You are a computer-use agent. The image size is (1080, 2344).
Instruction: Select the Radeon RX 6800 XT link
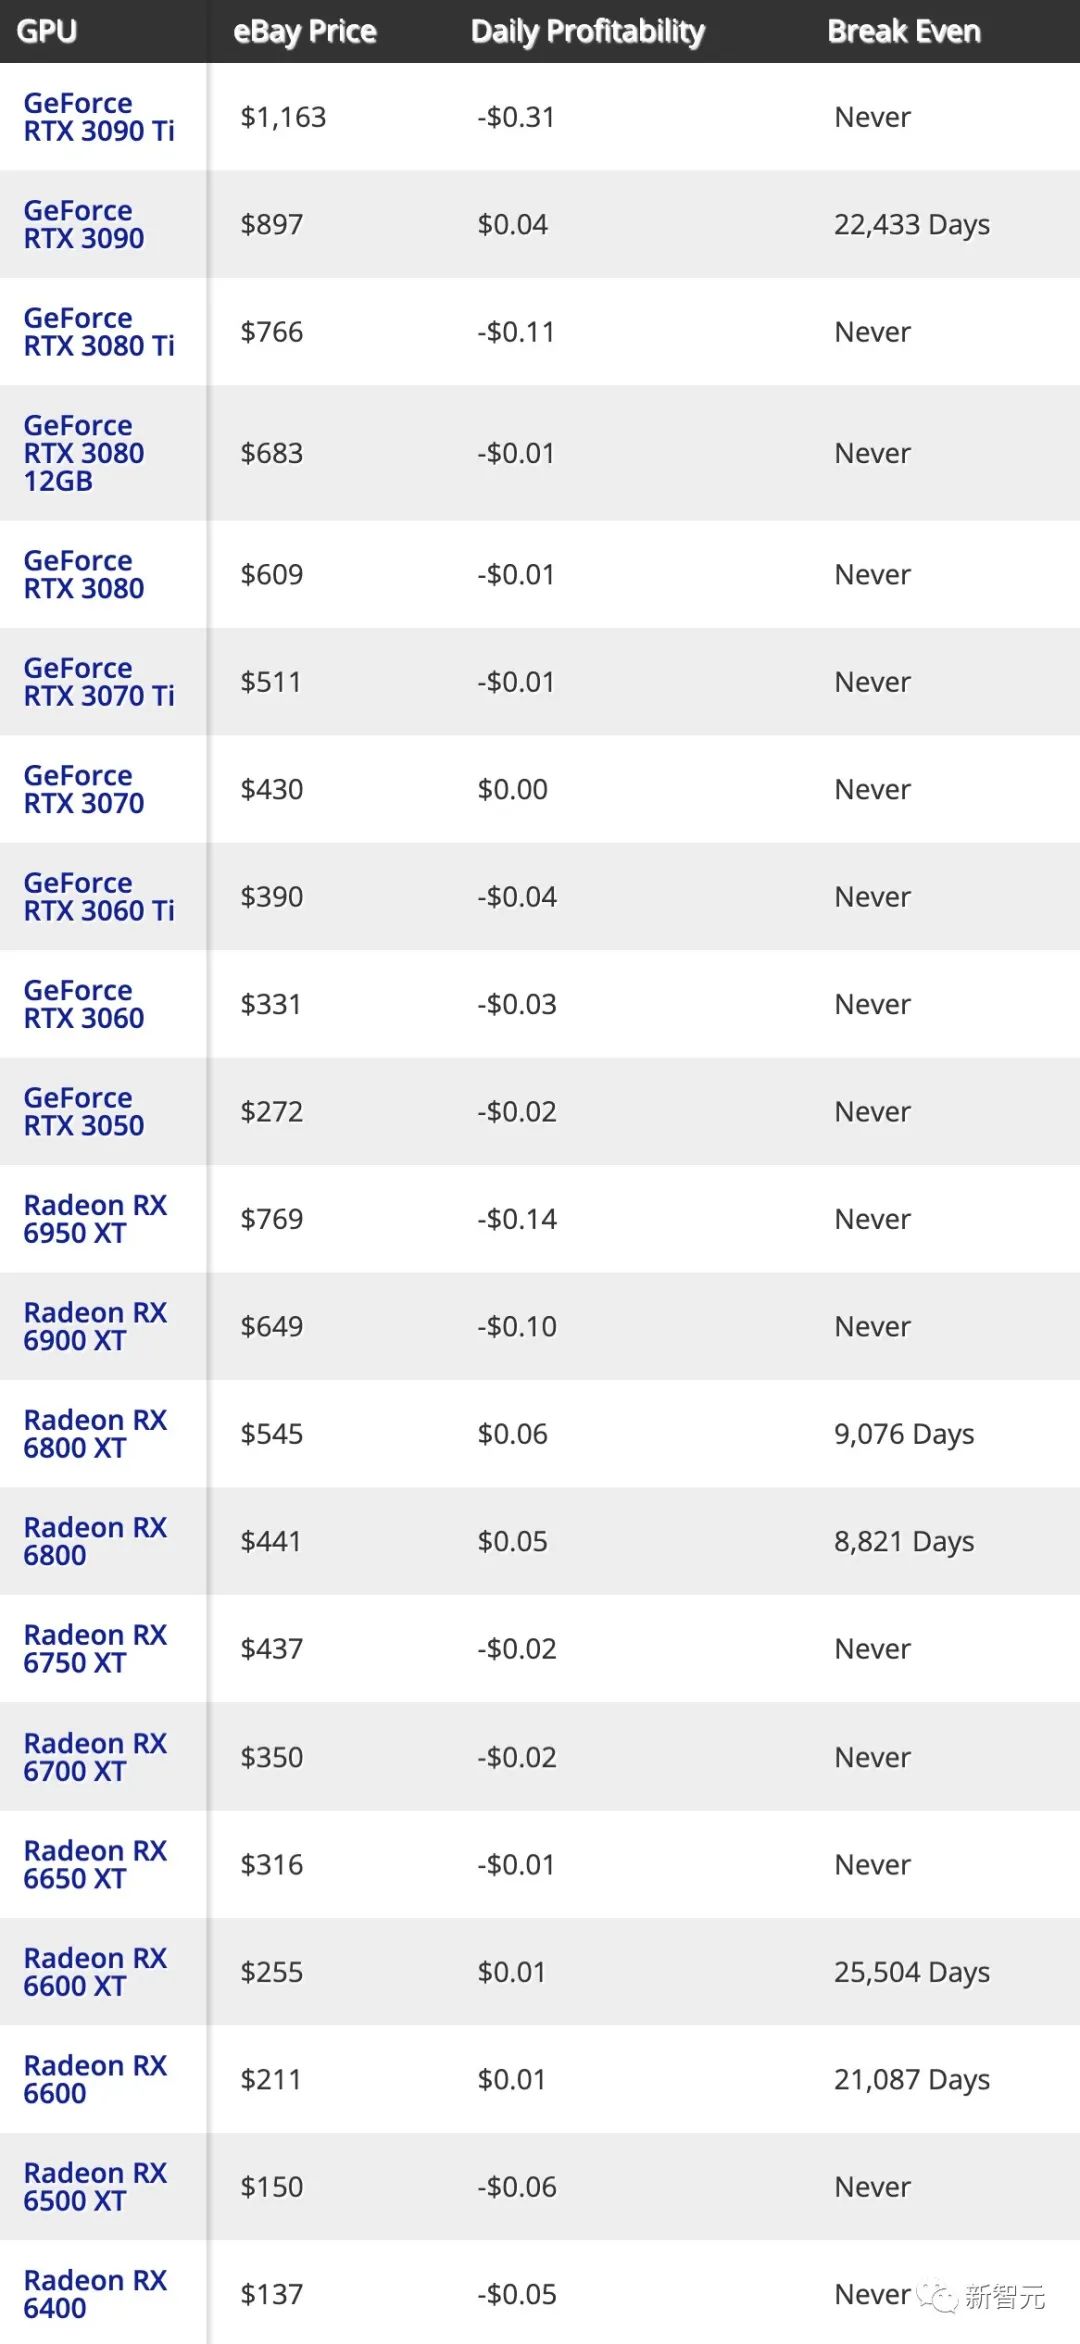coord(95,1434)
